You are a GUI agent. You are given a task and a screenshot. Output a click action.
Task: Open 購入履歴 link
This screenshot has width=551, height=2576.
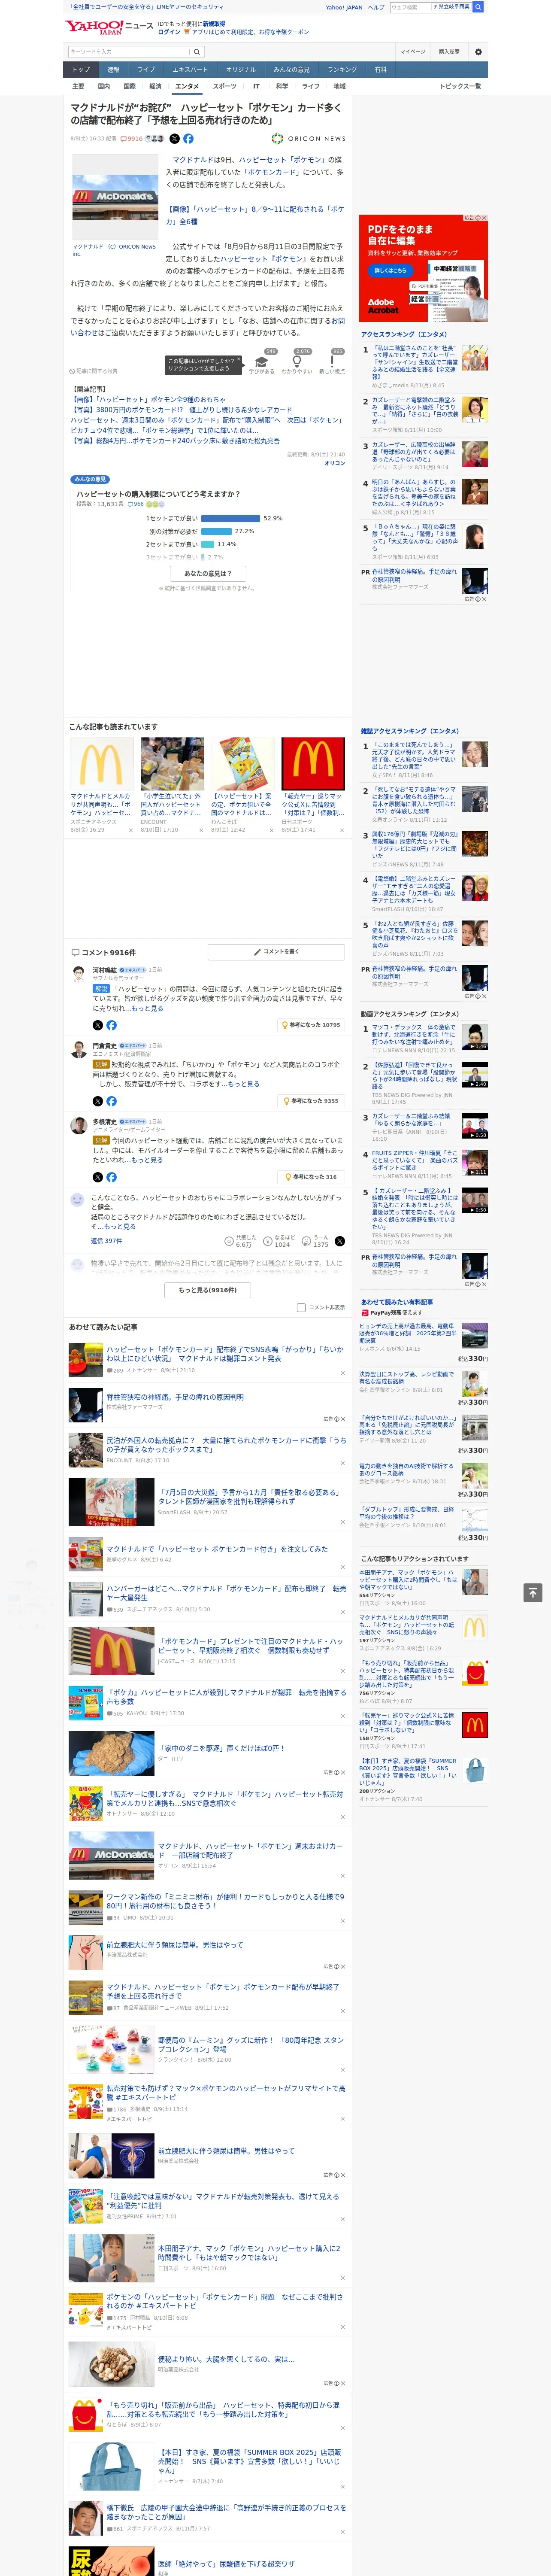tap(449, 52)
